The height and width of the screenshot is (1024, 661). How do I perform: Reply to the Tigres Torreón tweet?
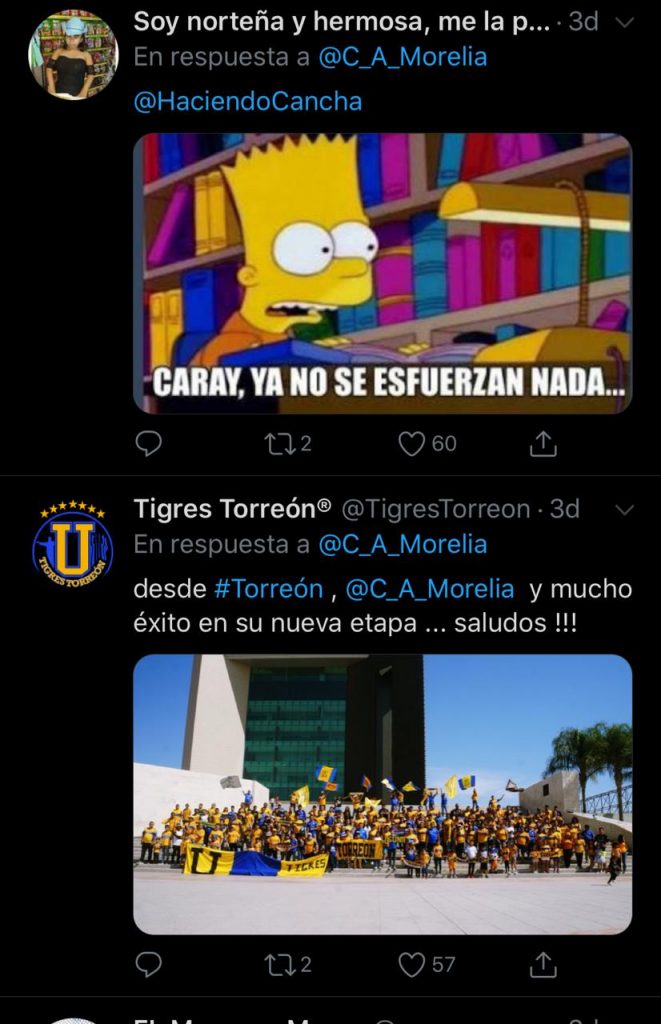point(148,965)
